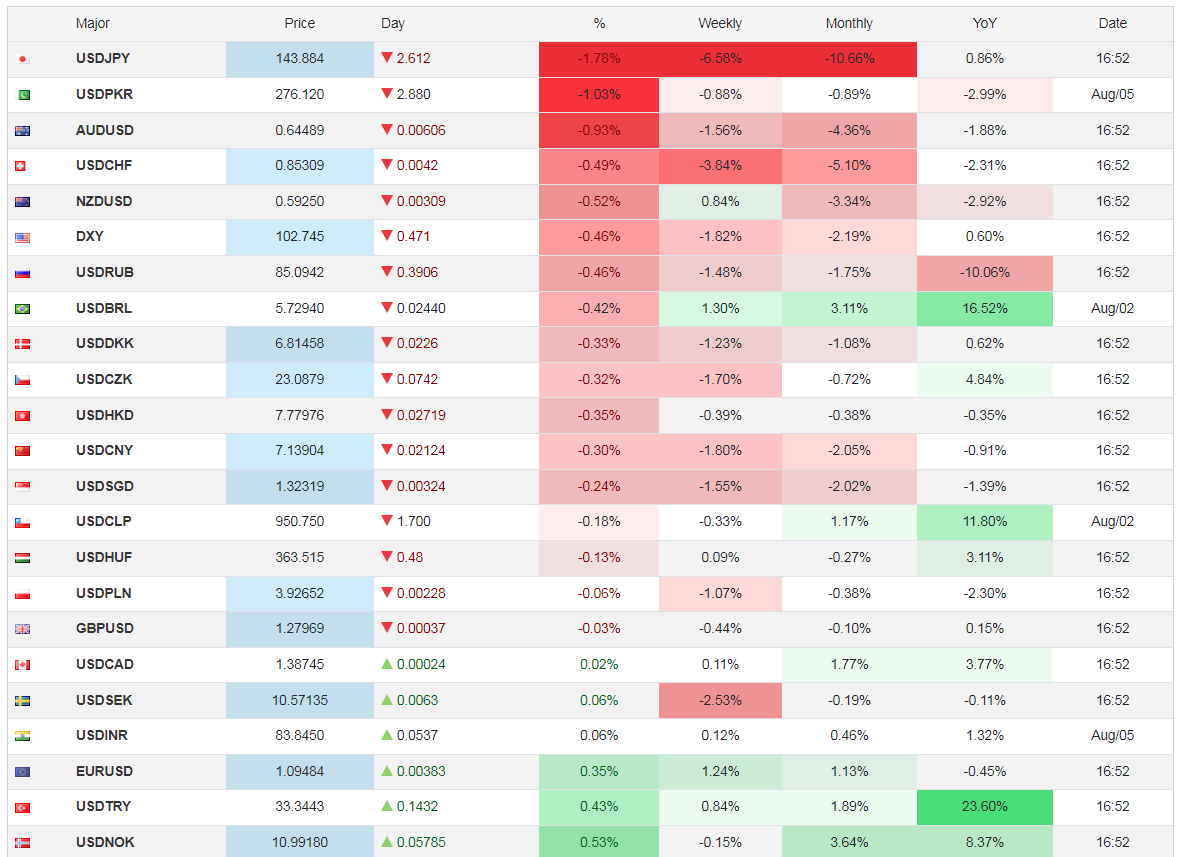1181x857 pixels.
Task: Click the Australia flag icon beside AUDUSD
Action: (23, 131)
